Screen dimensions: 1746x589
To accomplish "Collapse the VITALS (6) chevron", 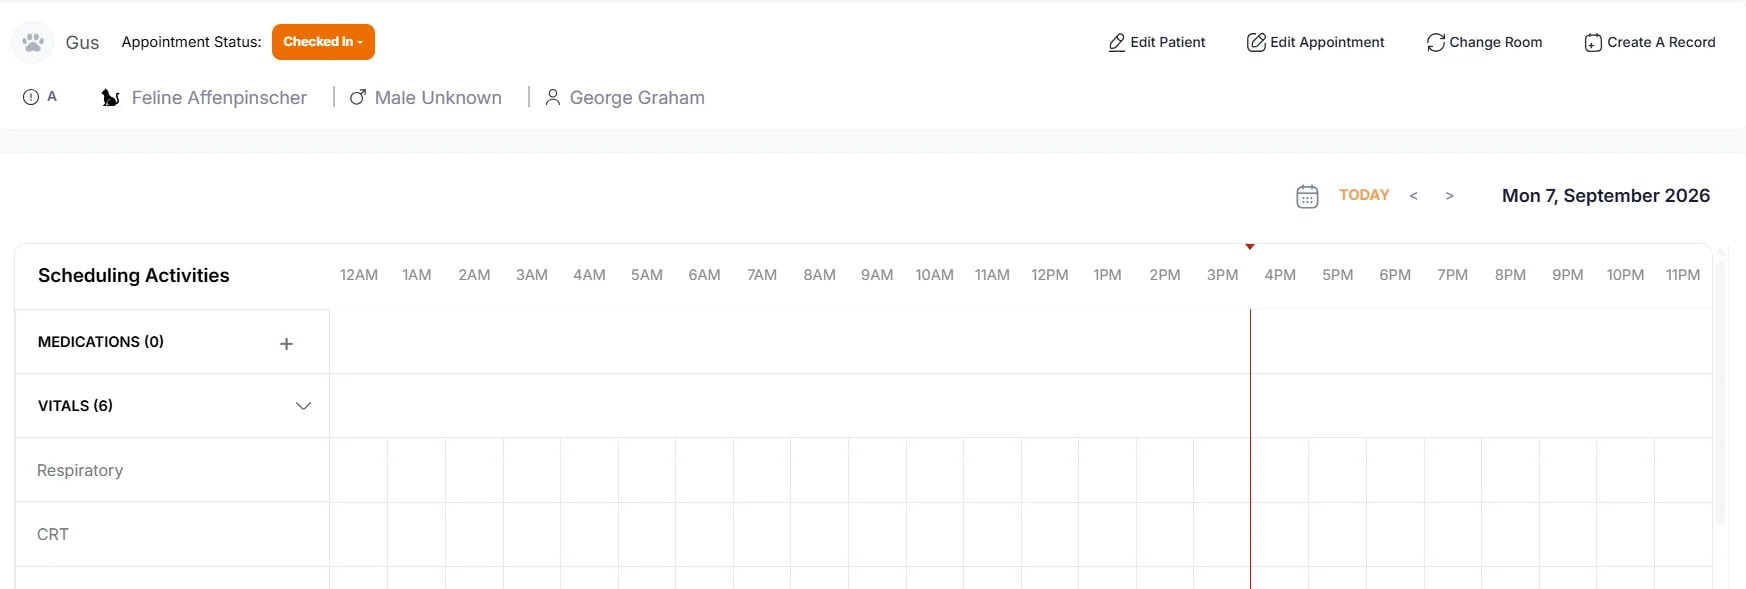I will [x=303, y=406].
